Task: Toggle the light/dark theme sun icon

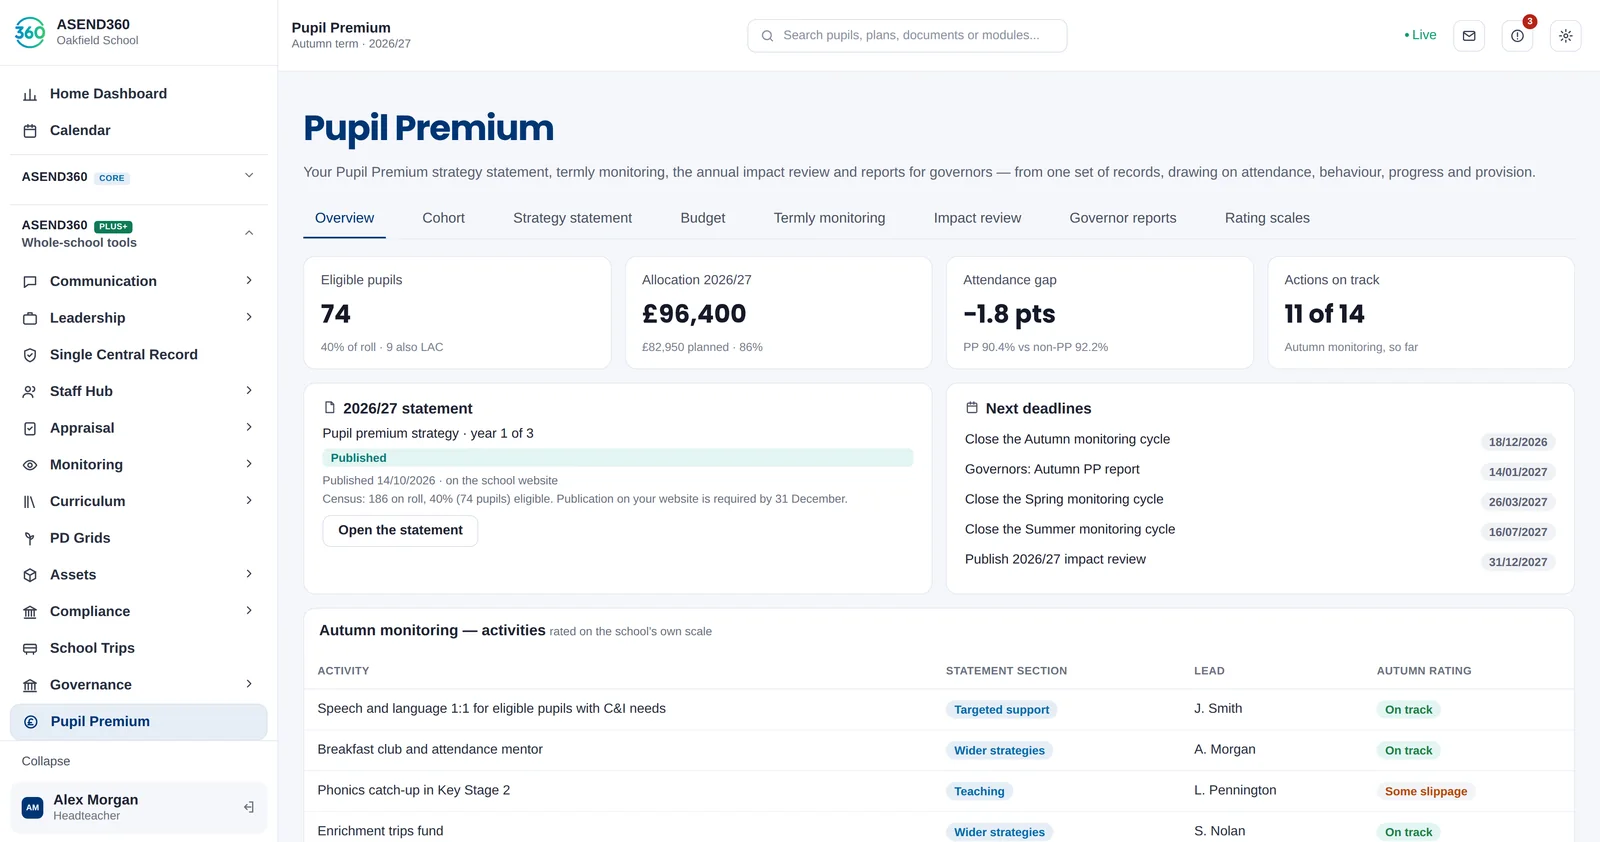Action: point(1565,36)
